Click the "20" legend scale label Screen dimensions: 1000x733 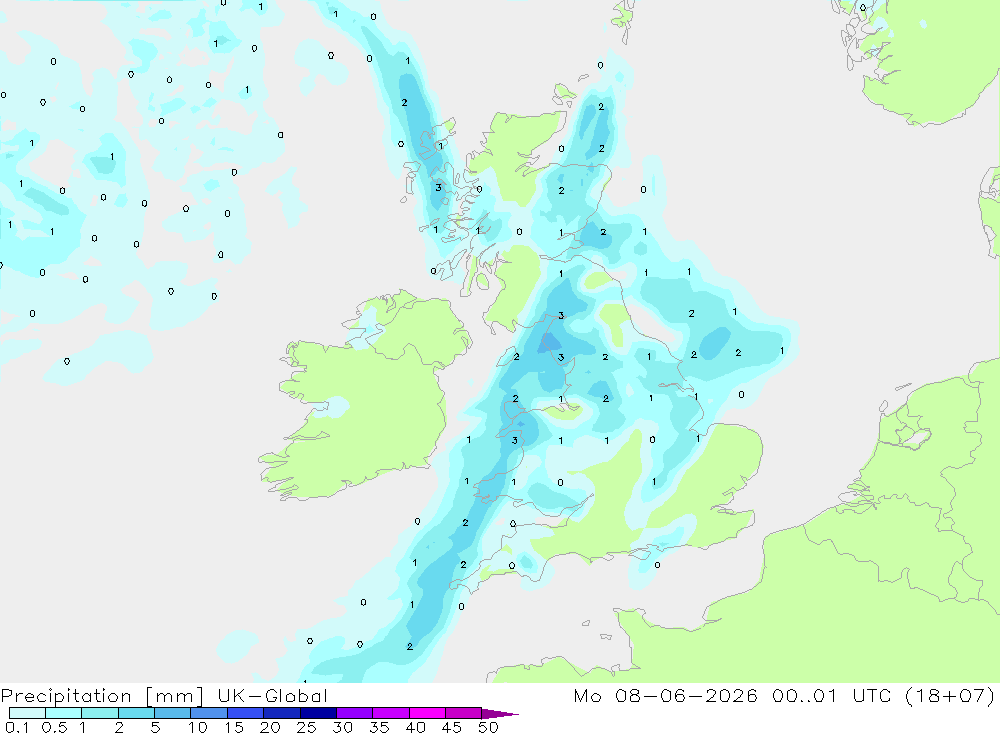(270, 727)
